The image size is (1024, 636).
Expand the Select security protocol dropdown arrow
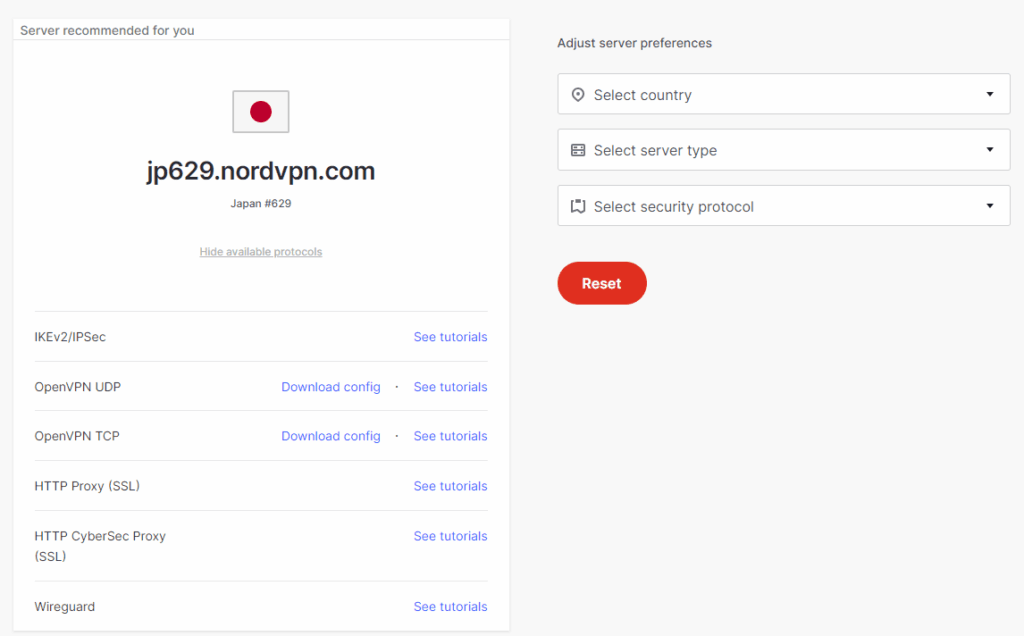[990, 206]
